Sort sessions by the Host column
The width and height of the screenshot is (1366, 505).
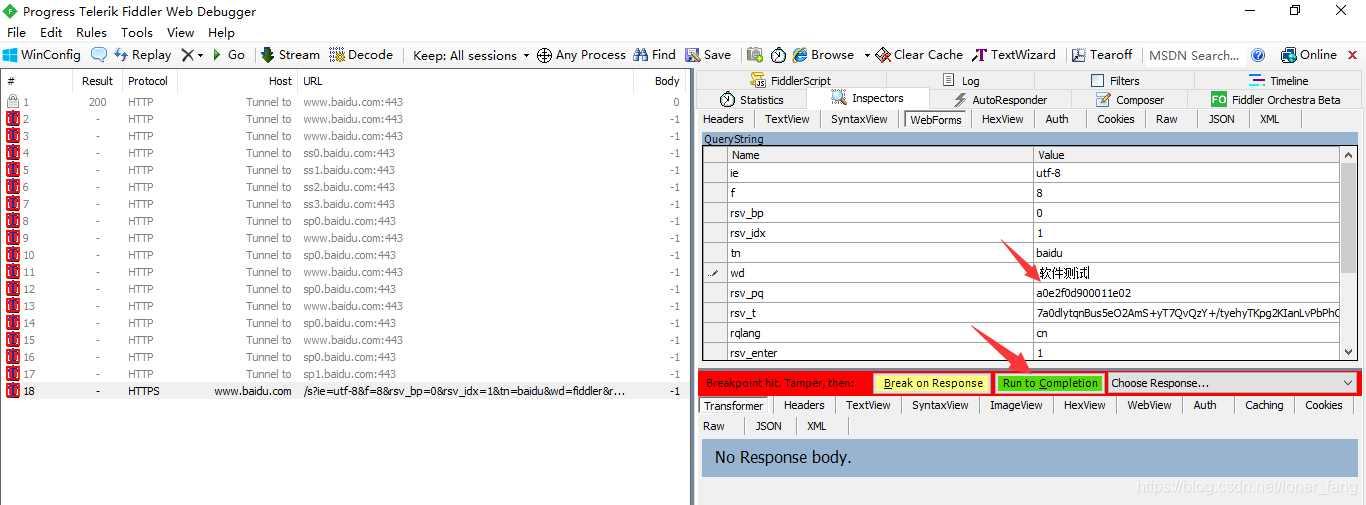(x=237, y=81)
